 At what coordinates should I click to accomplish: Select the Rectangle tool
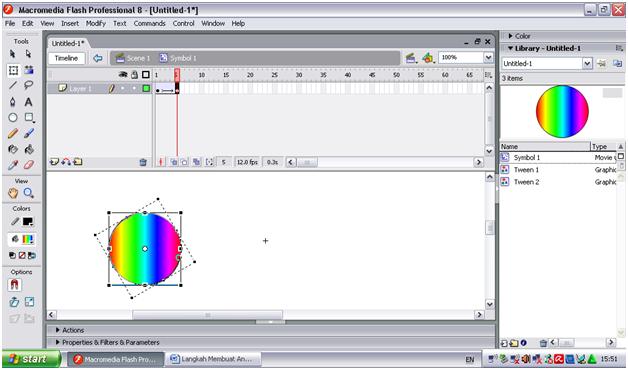coord(29,117)
